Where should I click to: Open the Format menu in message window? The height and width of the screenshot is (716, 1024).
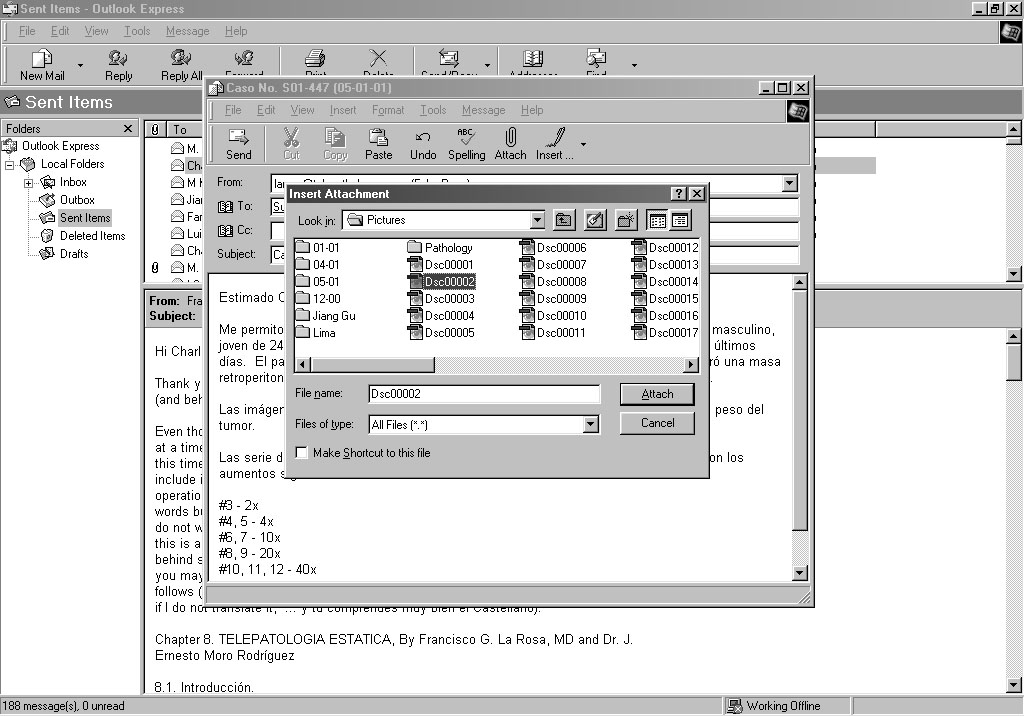pos(388,110)
